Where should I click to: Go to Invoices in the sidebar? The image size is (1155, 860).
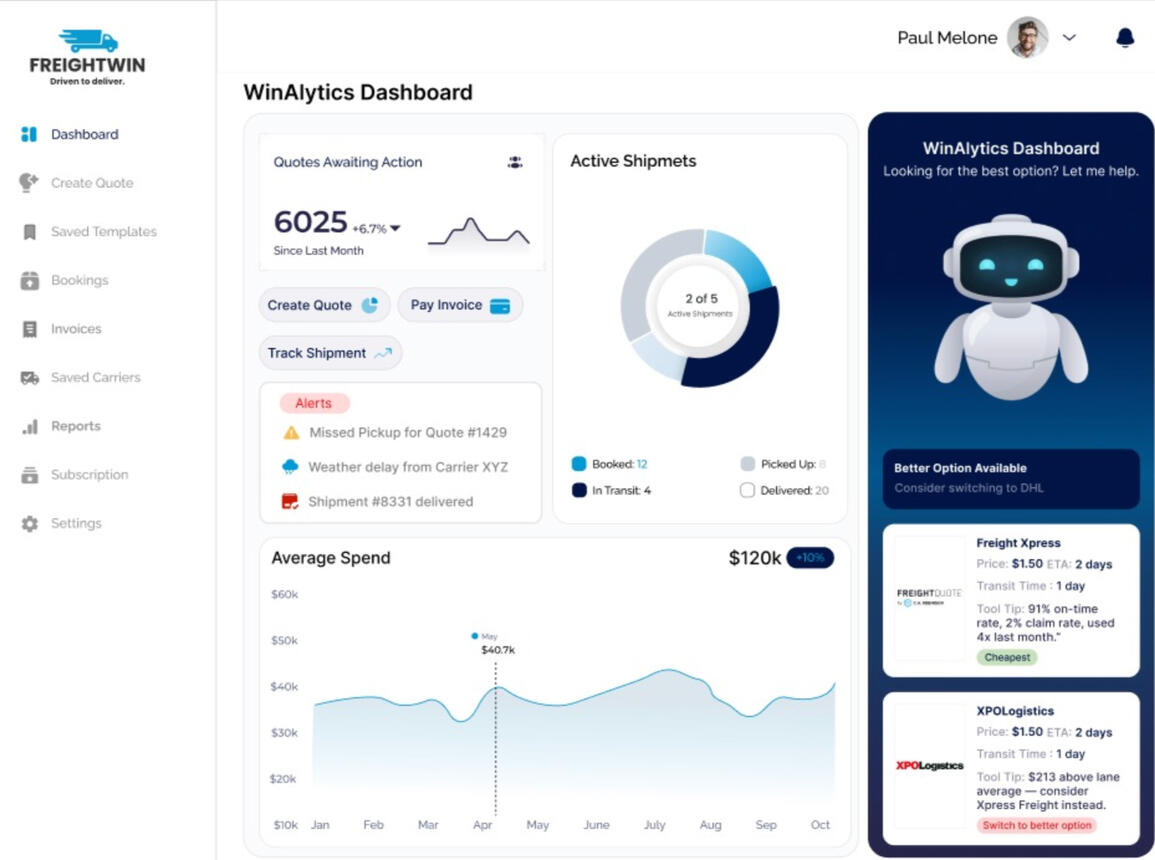(76, 329)
